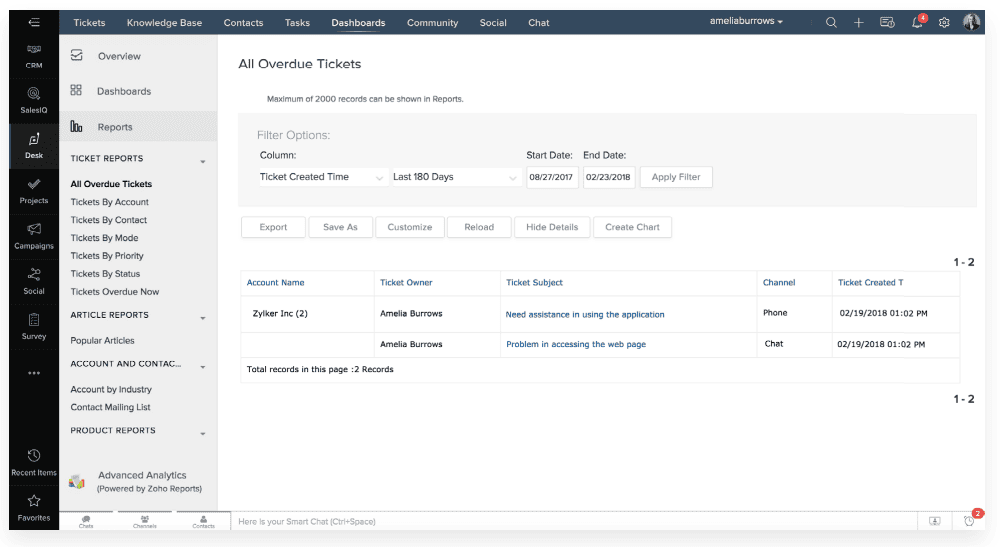Click the download icon in bottom bar
Image resolution: width=1000 pixels, height=547 pixels.
click(934, 521)
